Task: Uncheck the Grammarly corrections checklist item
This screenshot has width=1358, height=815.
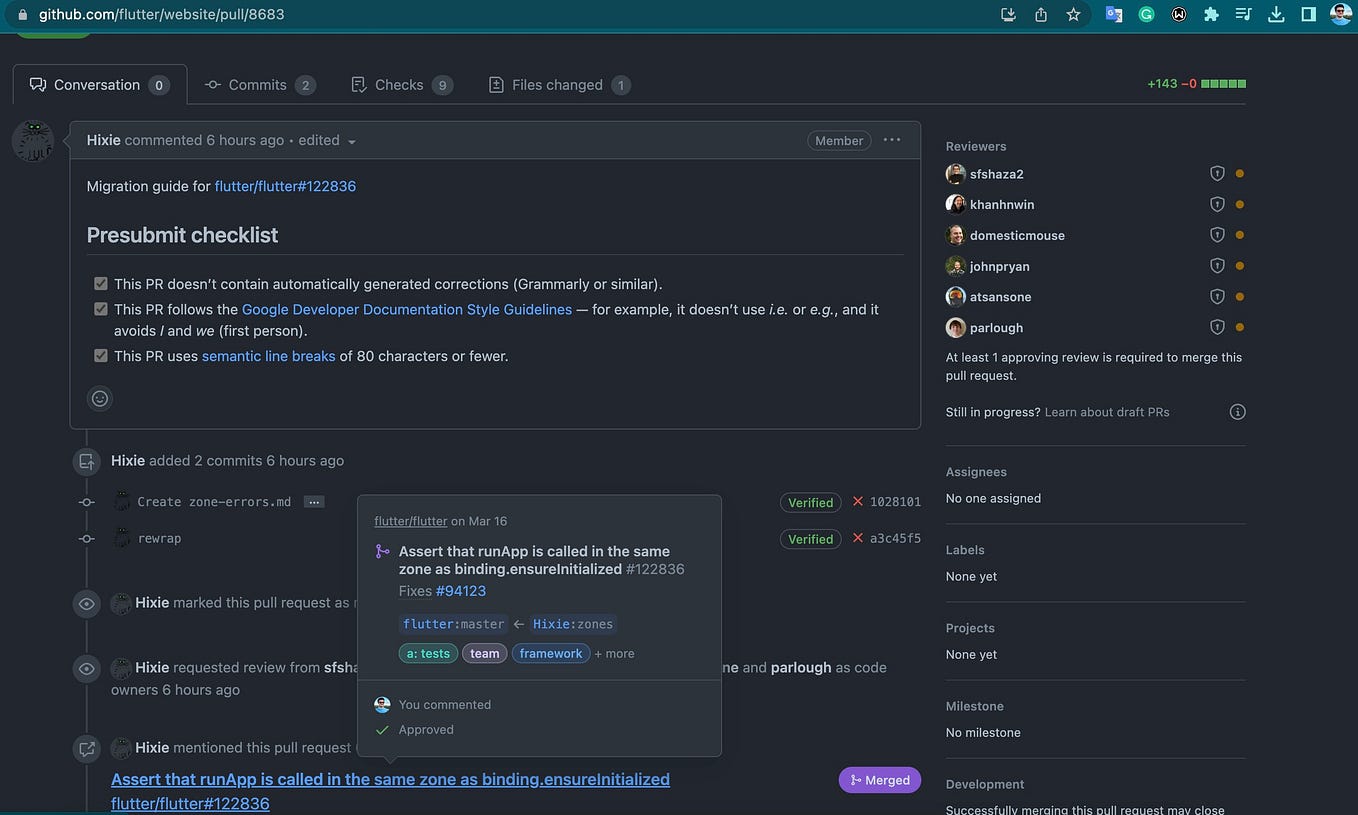Action: click(100, 283)
